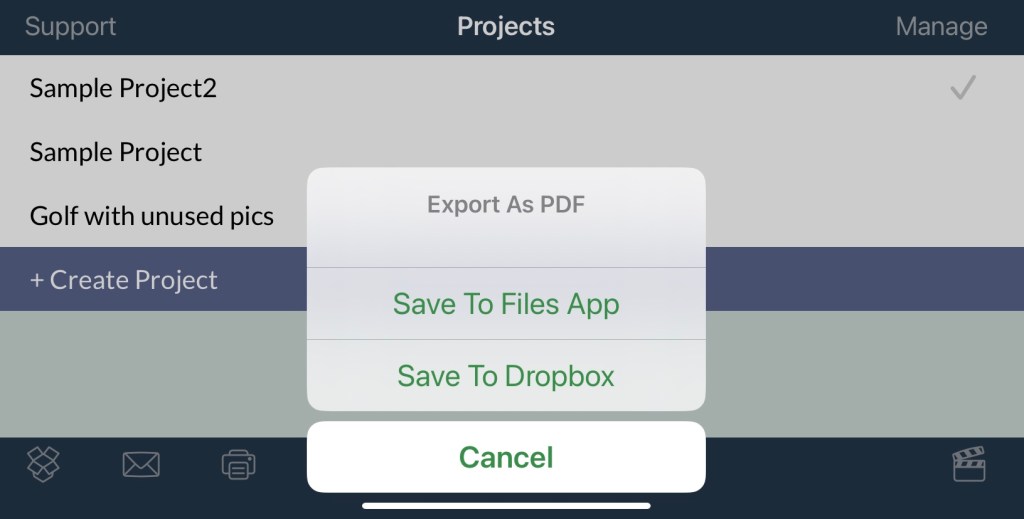Tap Manage in the top bar
This screenshot has width=1024, height=519.
pyautogui.click(x=941, y=26)
